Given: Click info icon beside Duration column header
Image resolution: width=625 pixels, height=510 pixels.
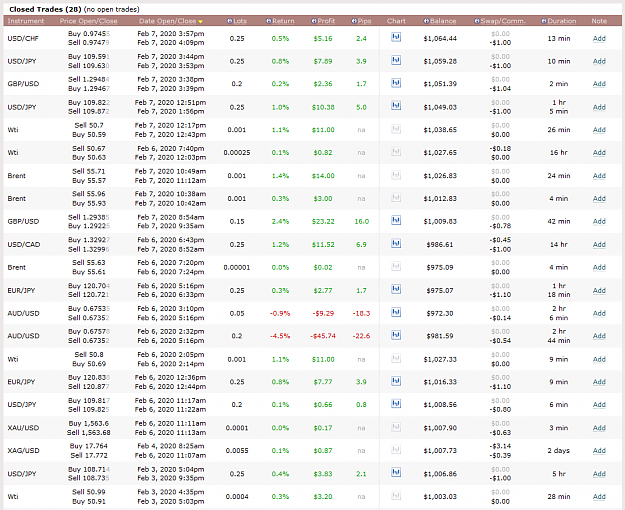Looking at the screenshot, I should (x=544, y=21).
